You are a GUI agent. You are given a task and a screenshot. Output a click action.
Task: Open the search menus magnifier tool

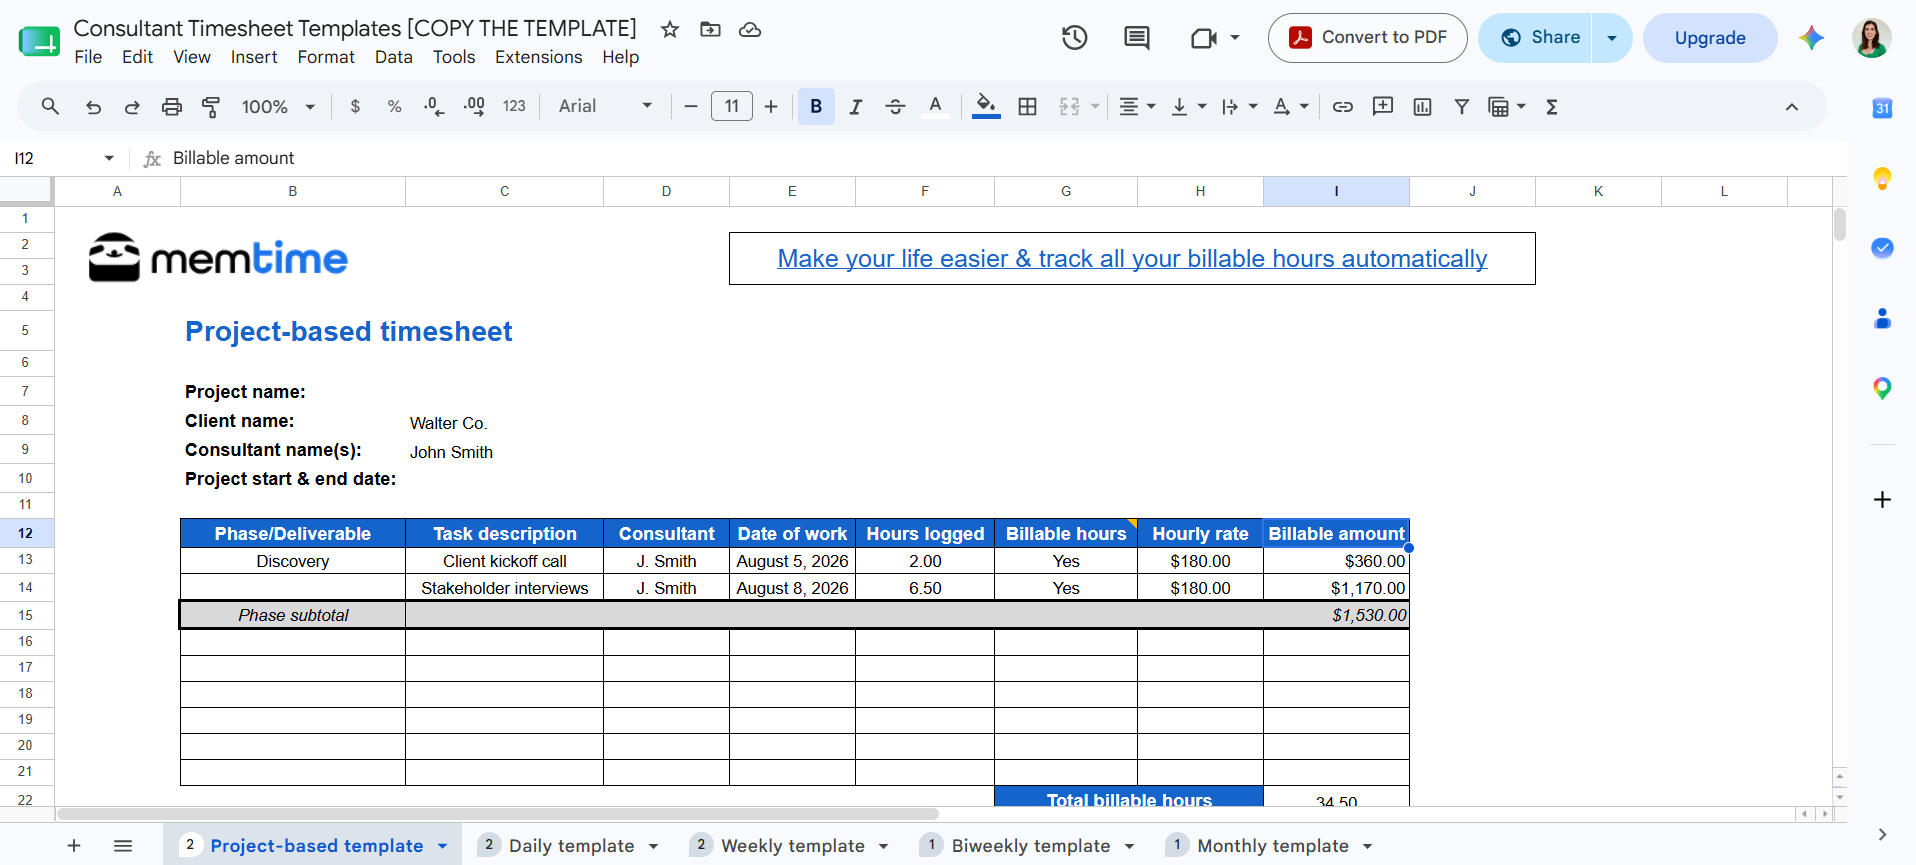pyautogui.click(x=50, y=106)
